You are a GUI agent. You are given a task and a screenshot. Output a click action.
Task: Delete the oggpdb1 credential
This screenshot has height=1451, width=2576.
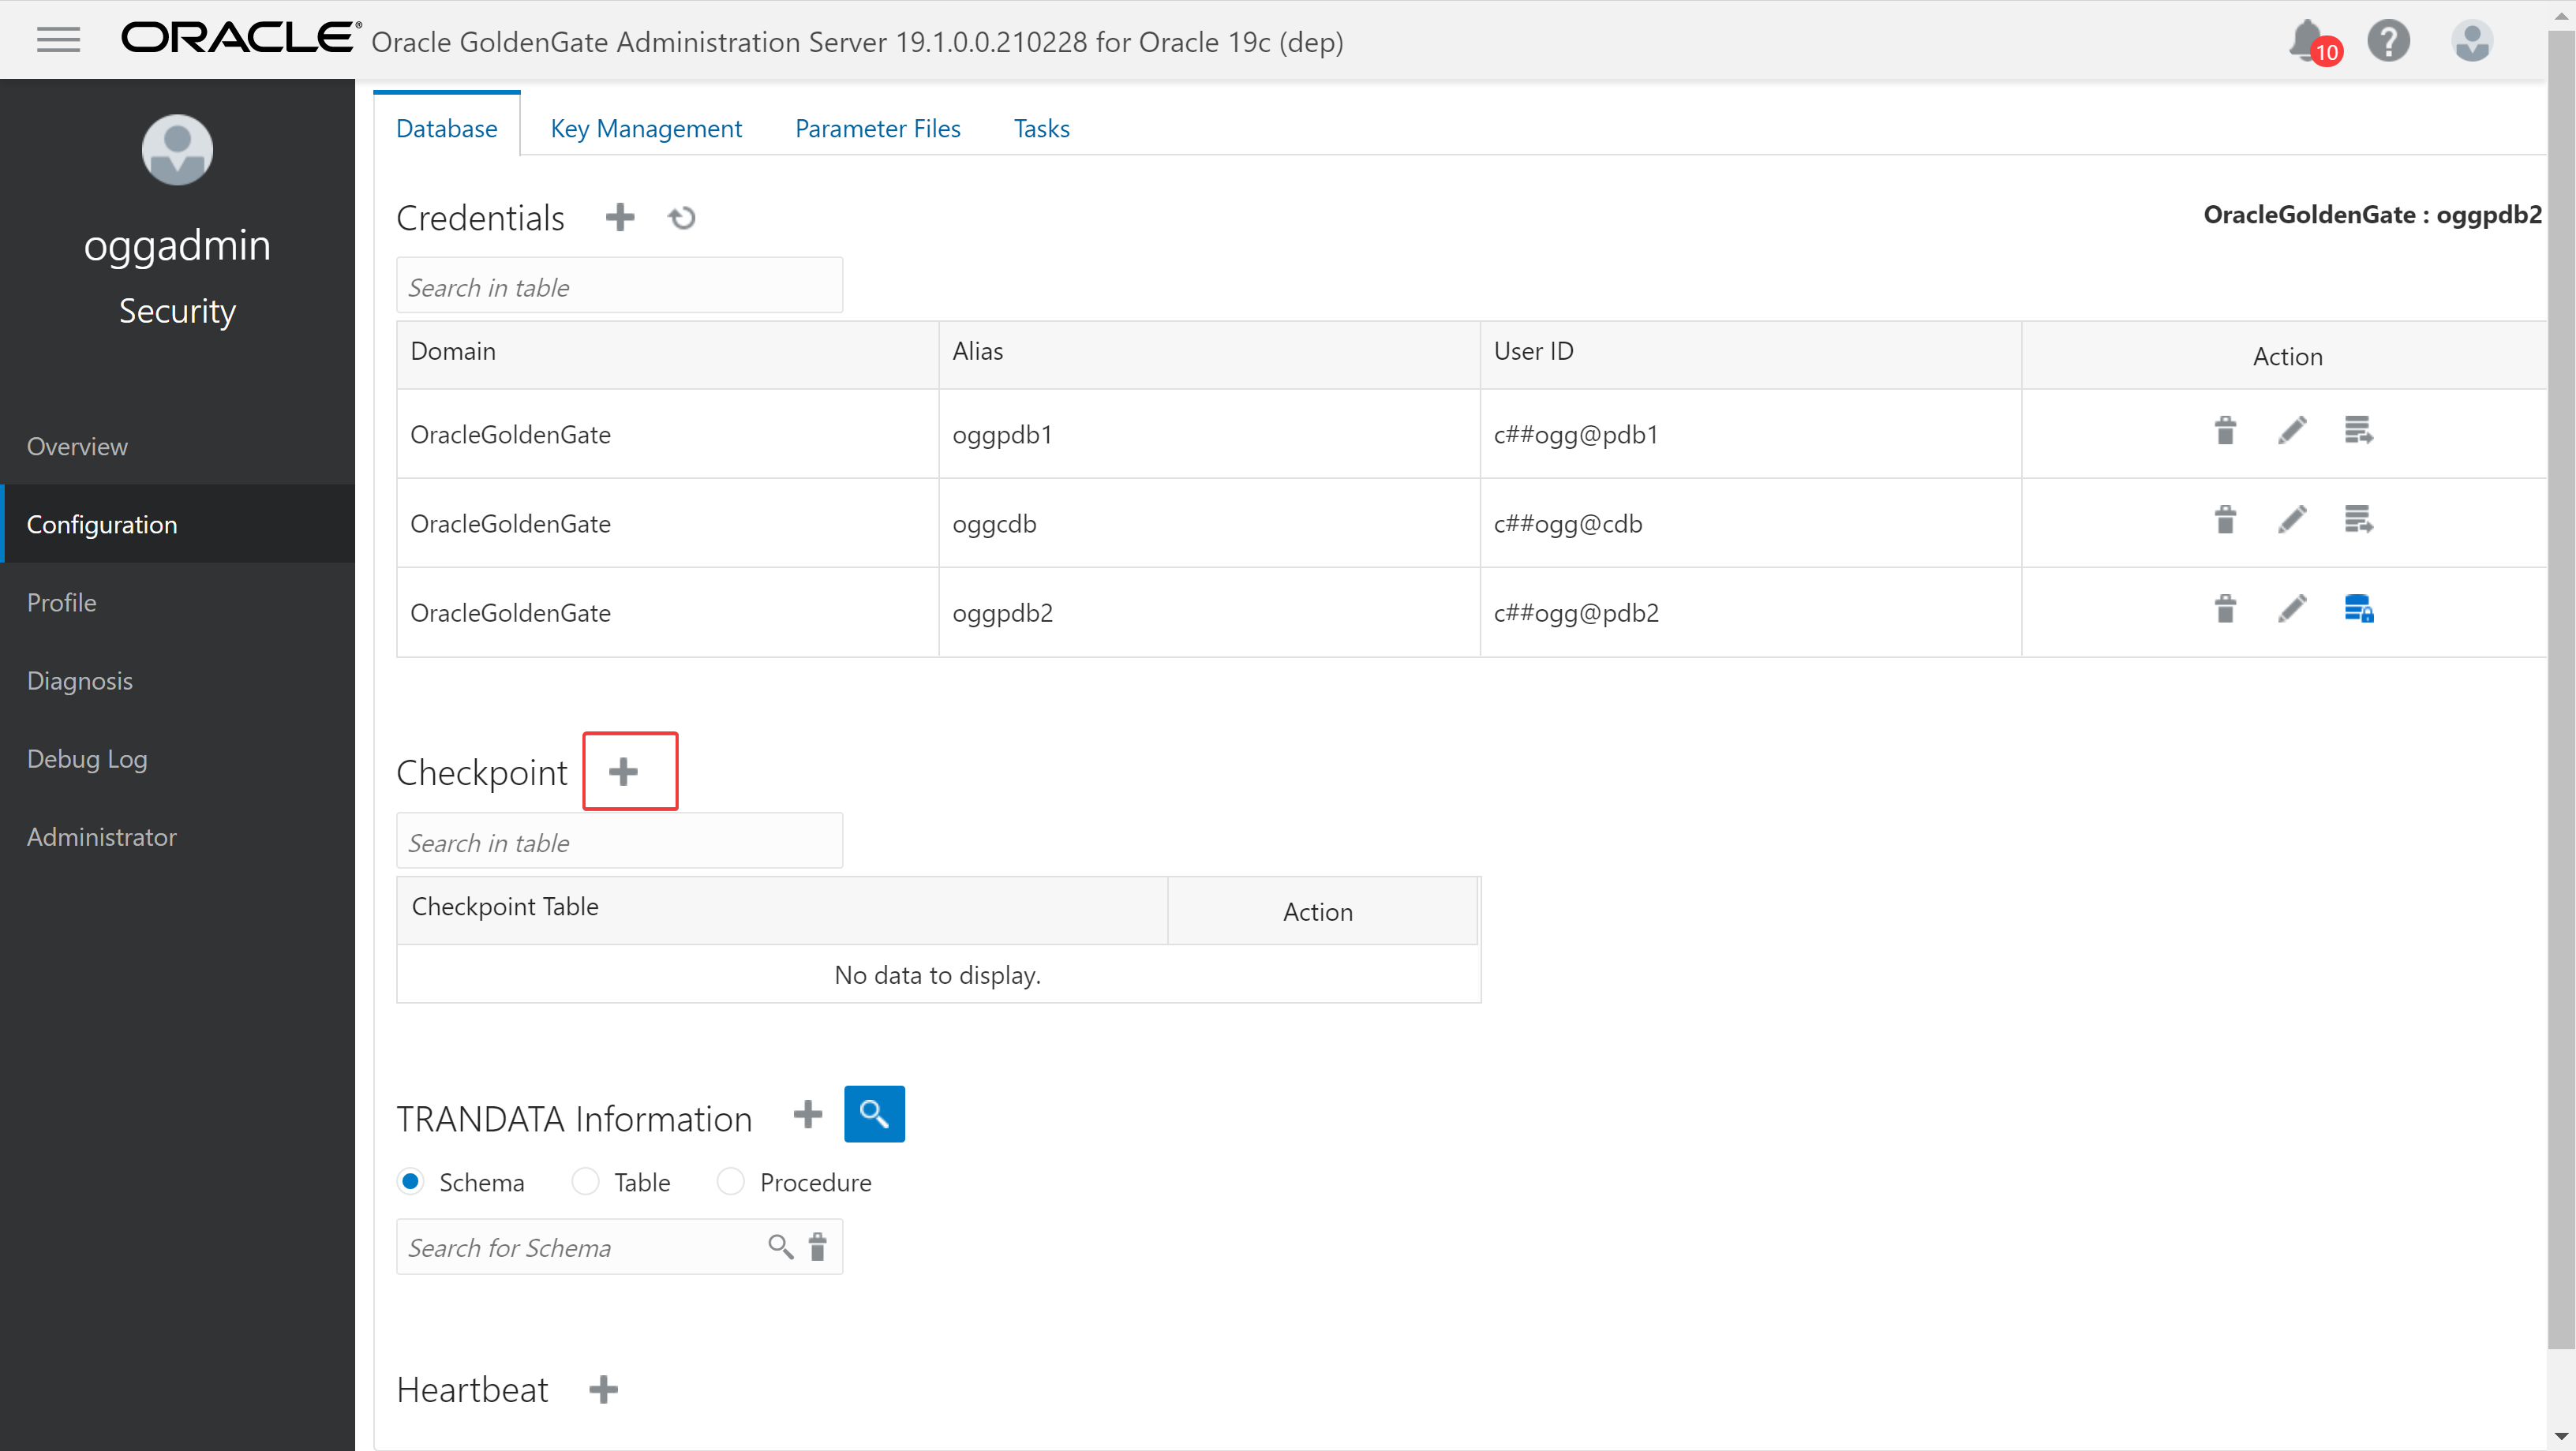click(2225, 431)
